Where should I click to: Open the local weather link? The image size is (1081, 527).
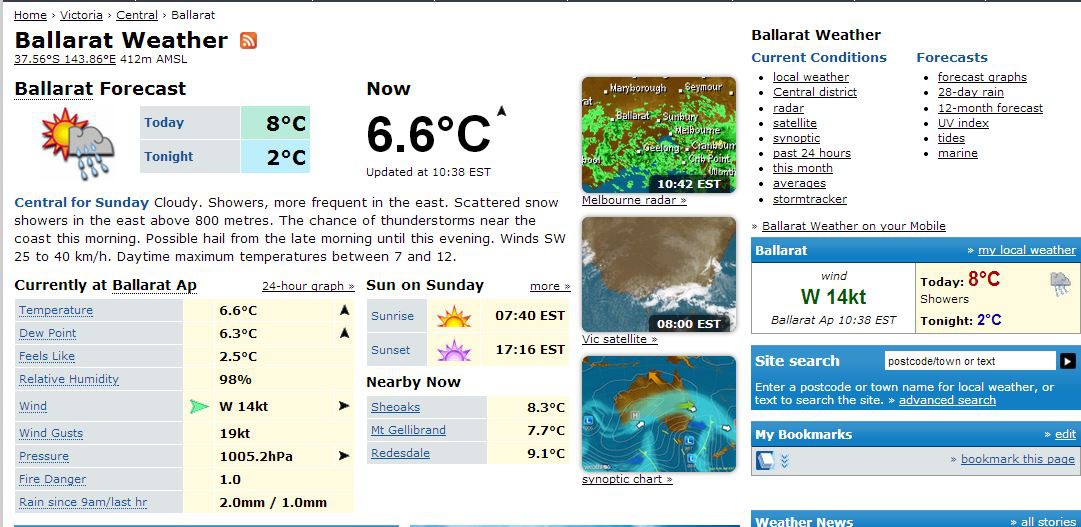pyautogui.click(x=811, y=77)
